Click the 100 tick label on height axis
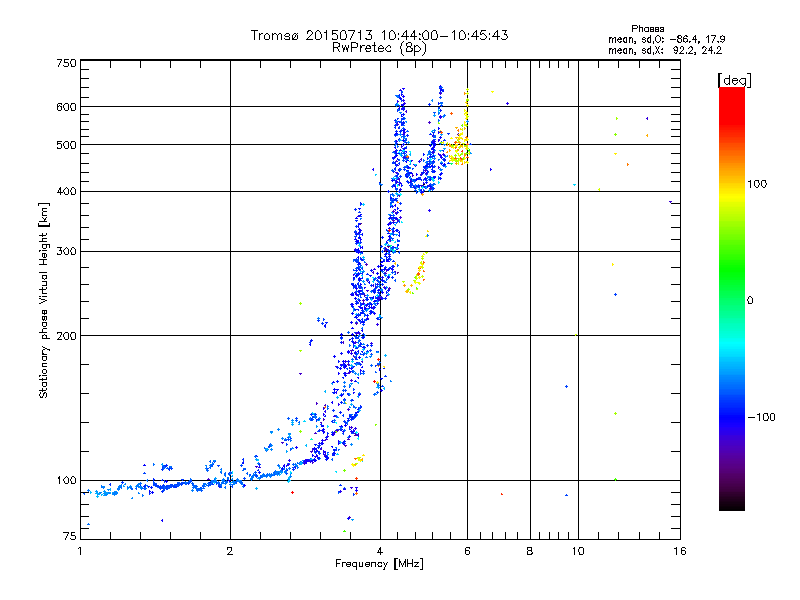 [66, 481]
